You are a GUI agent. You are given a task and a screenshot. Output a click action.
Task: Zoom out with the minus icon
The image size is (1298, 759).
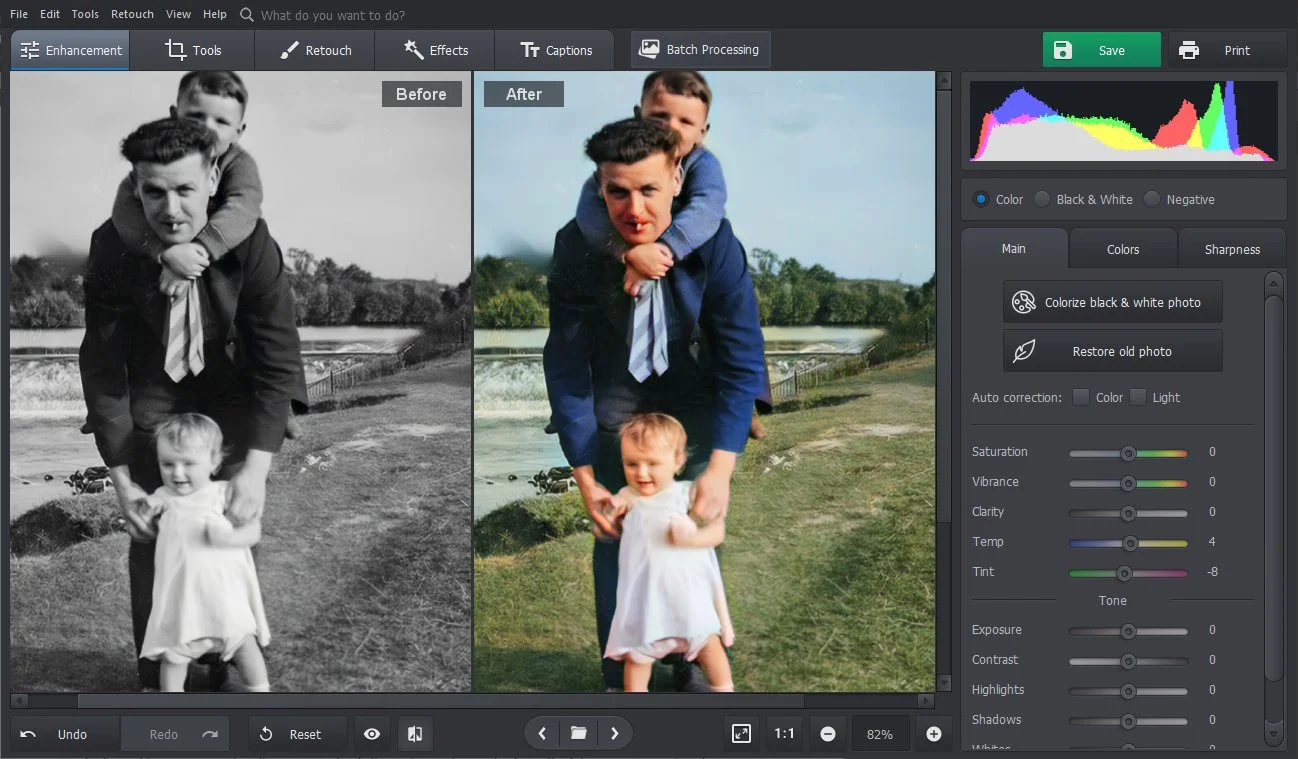[828, 734]
